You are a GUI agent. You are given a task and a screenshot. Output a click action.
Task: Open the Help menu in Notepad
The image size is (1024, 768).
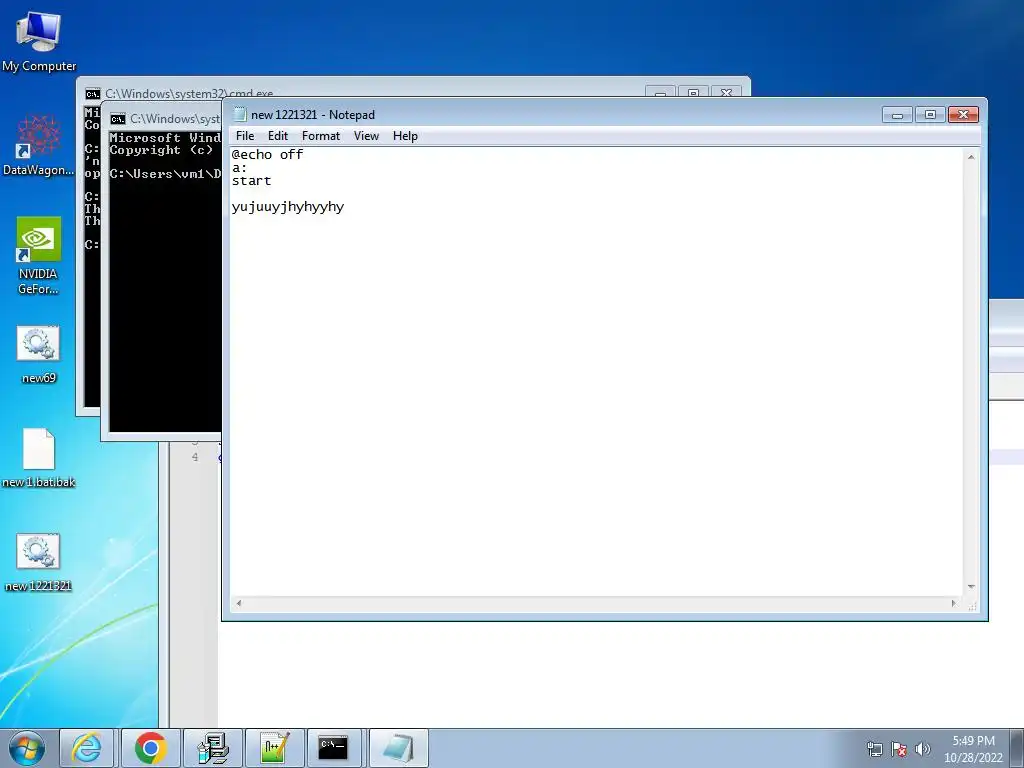405,136
